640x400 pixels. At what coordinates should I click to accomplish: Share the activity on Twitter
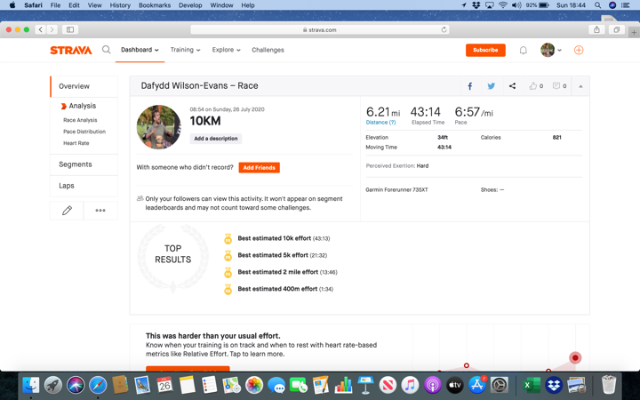click(x=491, y=86)
